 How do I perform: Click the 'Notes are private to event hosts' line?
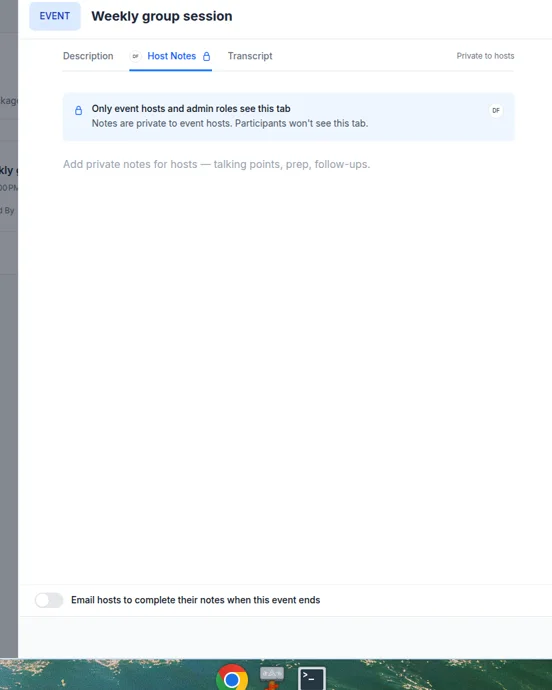(230, 123)
